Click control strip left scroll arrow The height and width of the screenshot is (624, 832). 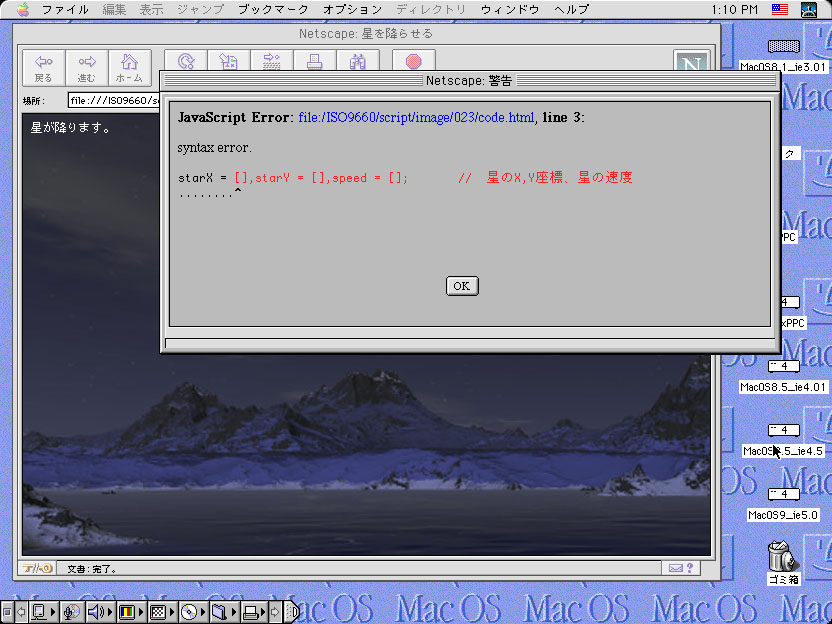(21, 612)
